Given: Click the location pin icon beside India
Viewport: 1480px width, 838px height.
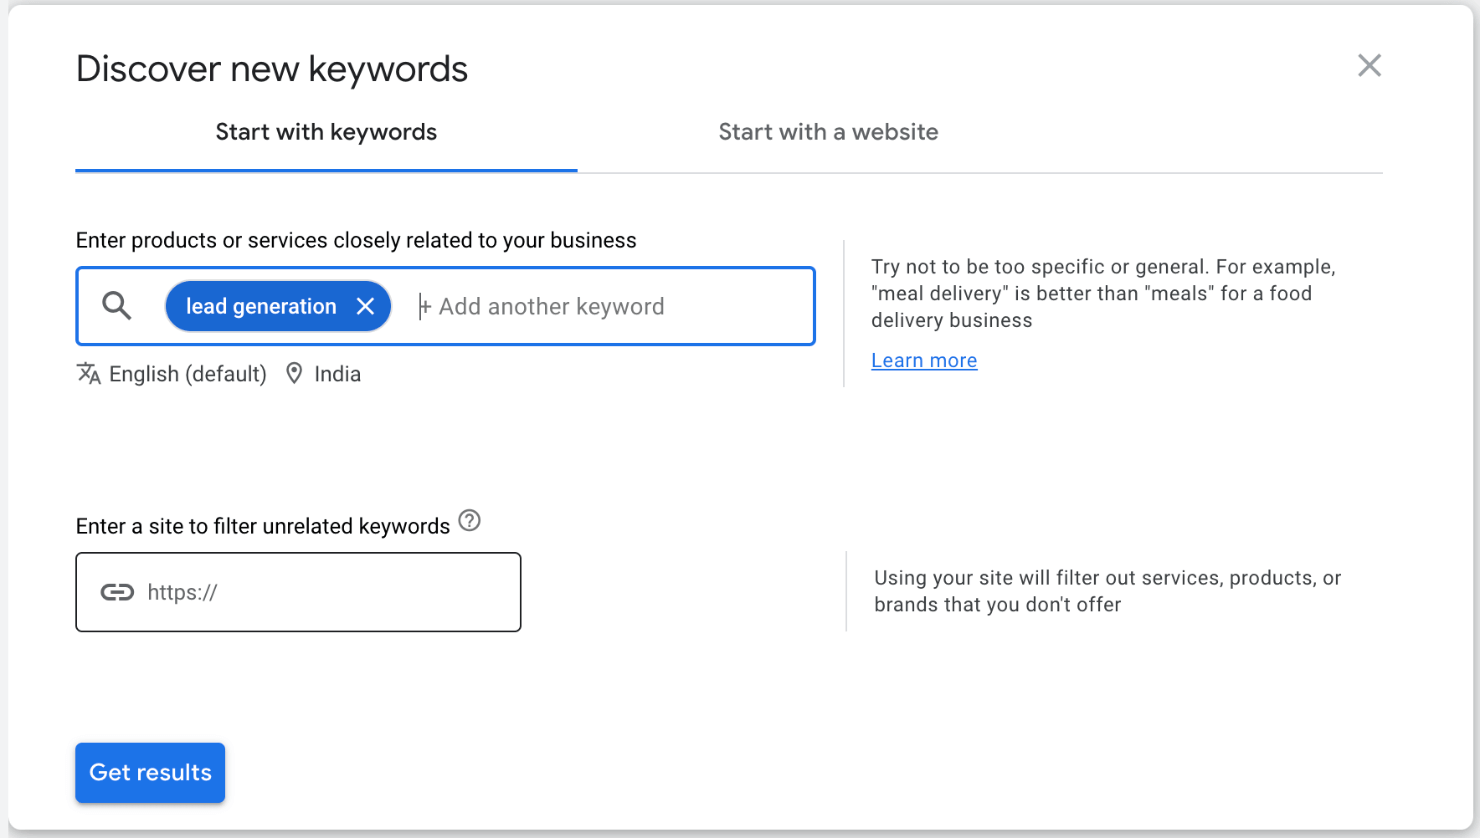Looking at the screenshot, I should [x=294, y=373].
